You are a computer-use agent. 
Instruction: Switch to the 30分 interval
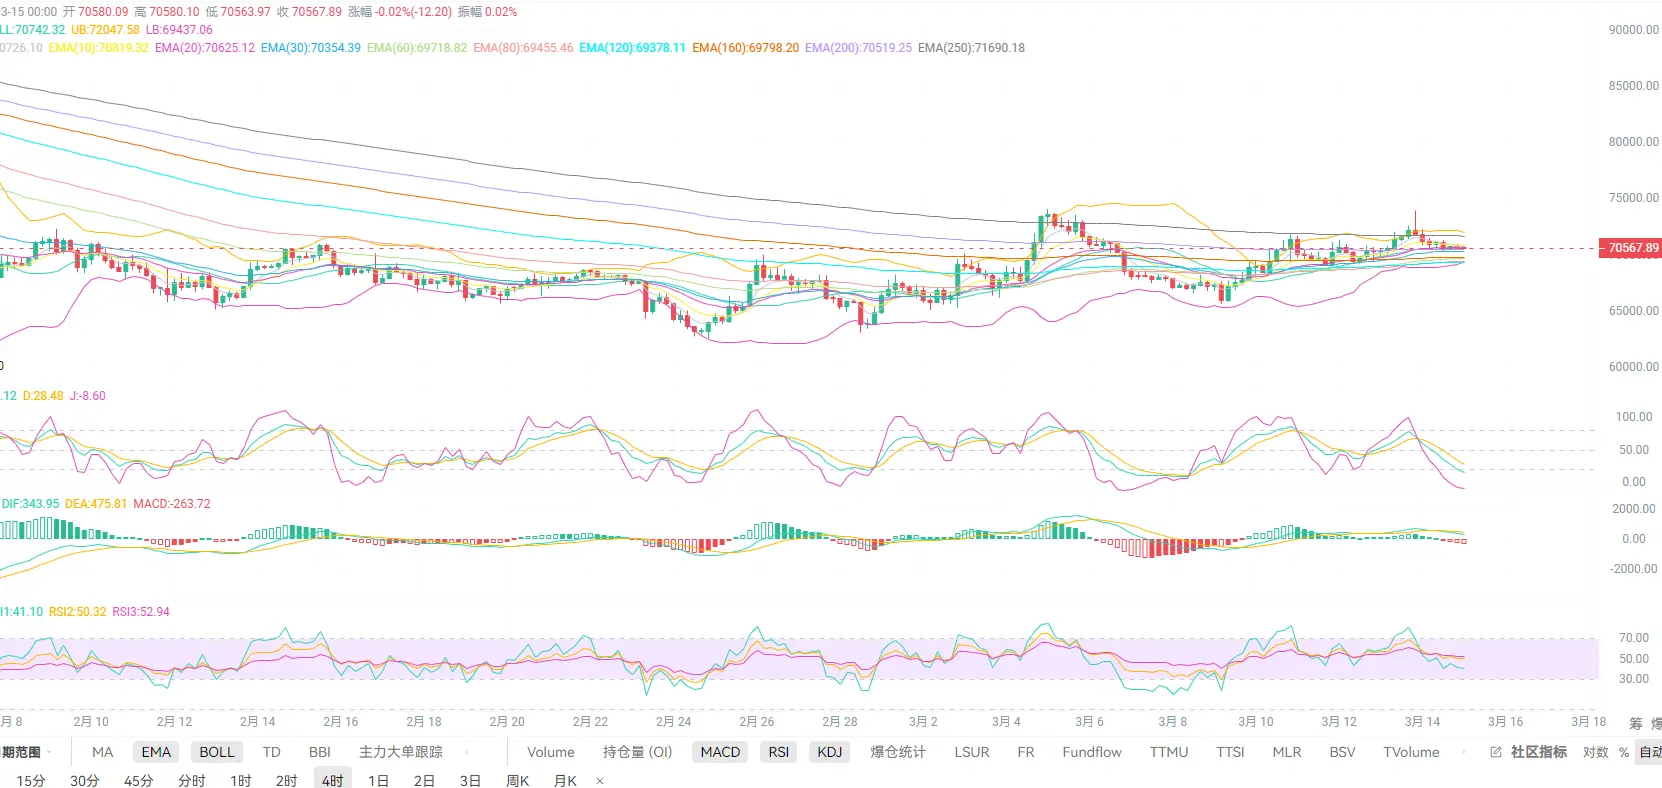coord(85,781)
